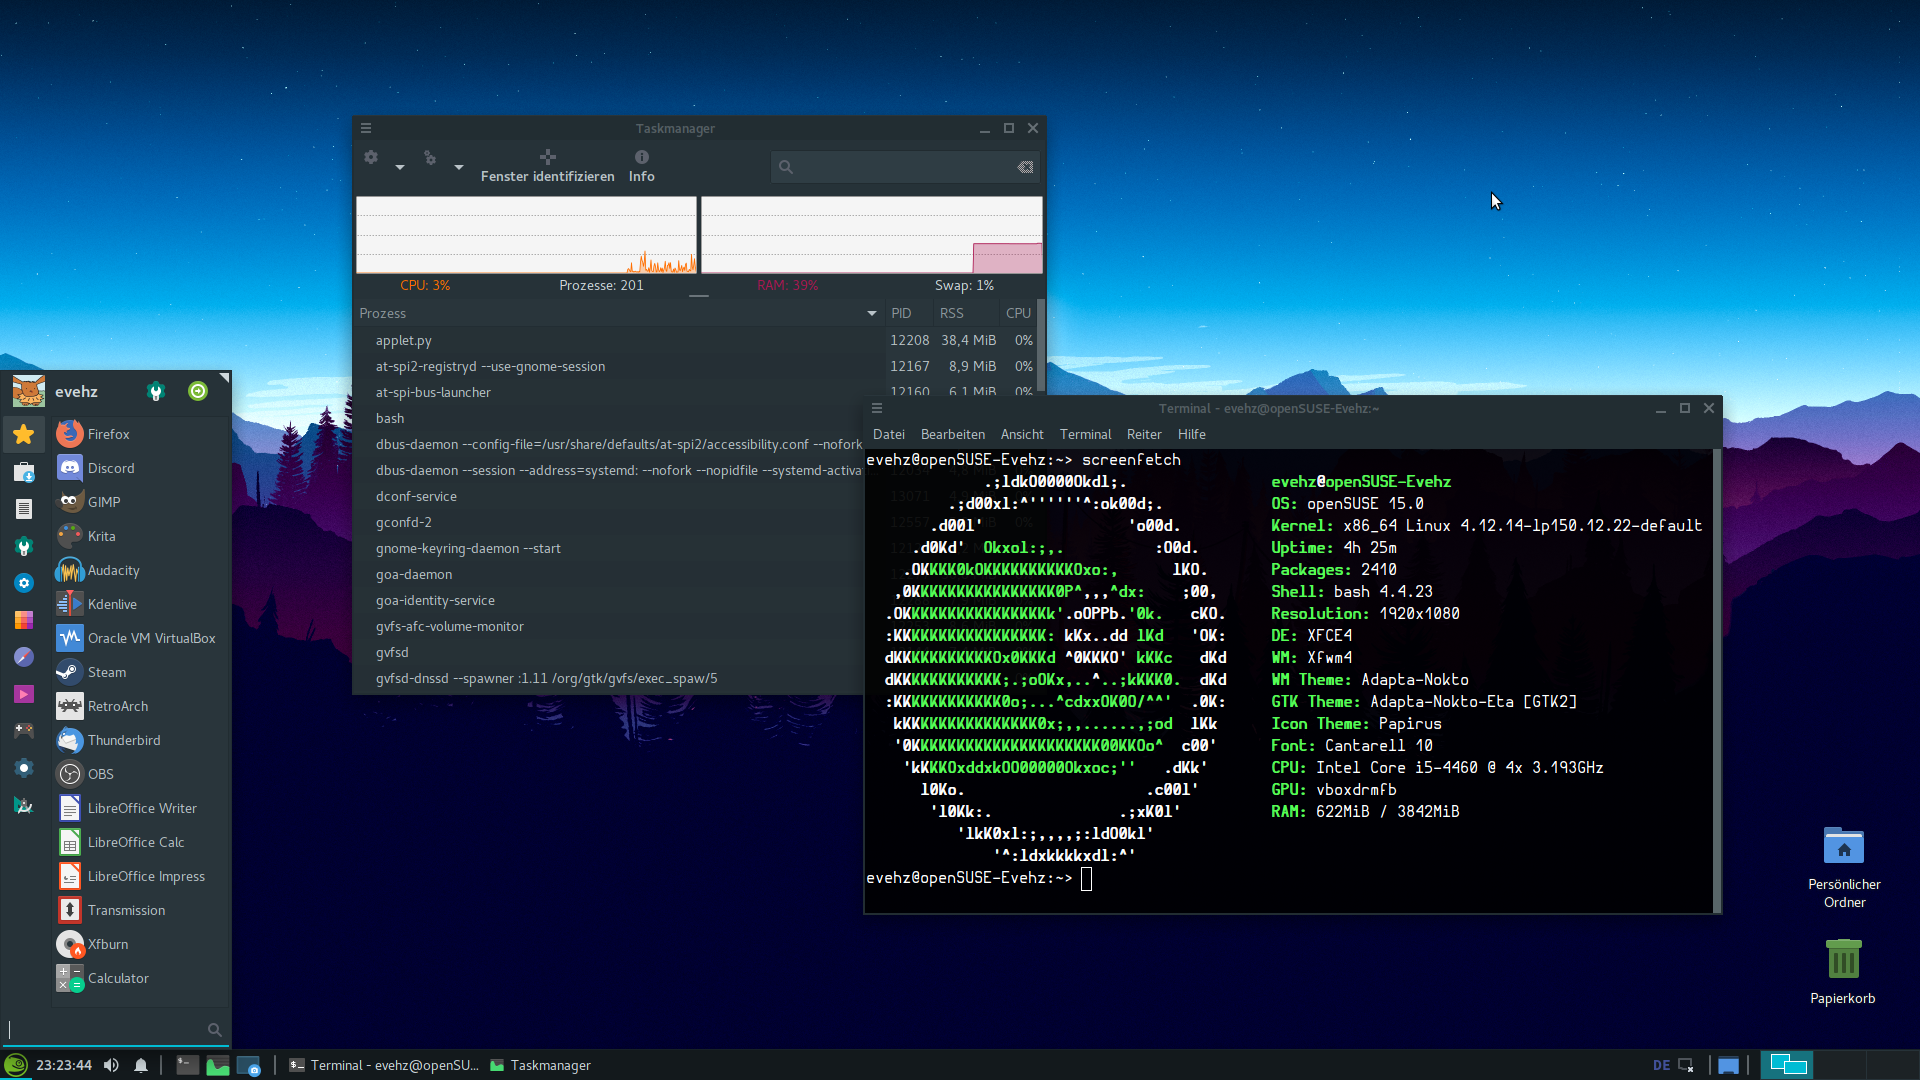Click the Fenster identifizieren crosshair button
Image resolution: width=1920 pixels, height=1080 pixels.
click(x=547, y=166)
